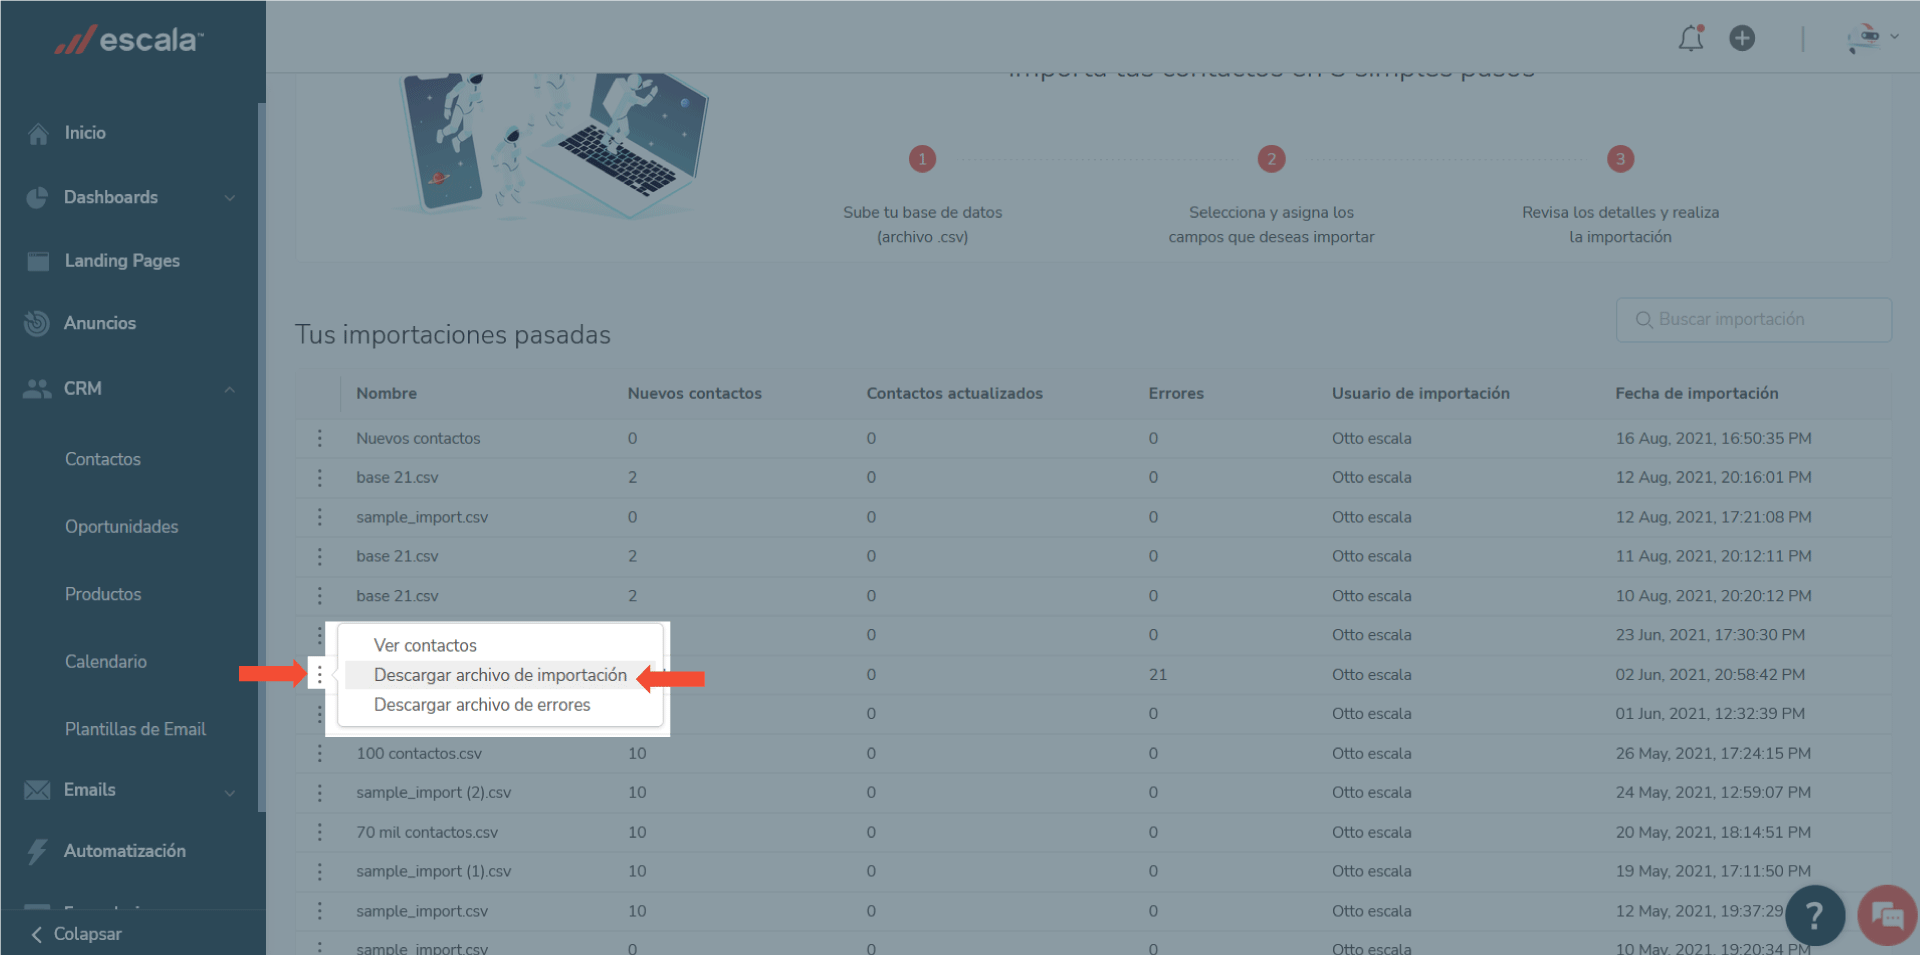The width and height of the screenshot is (1920, 955).
Task: Open options for base 21.csv 10 Aug row
Action: click(x=320, y=596)
